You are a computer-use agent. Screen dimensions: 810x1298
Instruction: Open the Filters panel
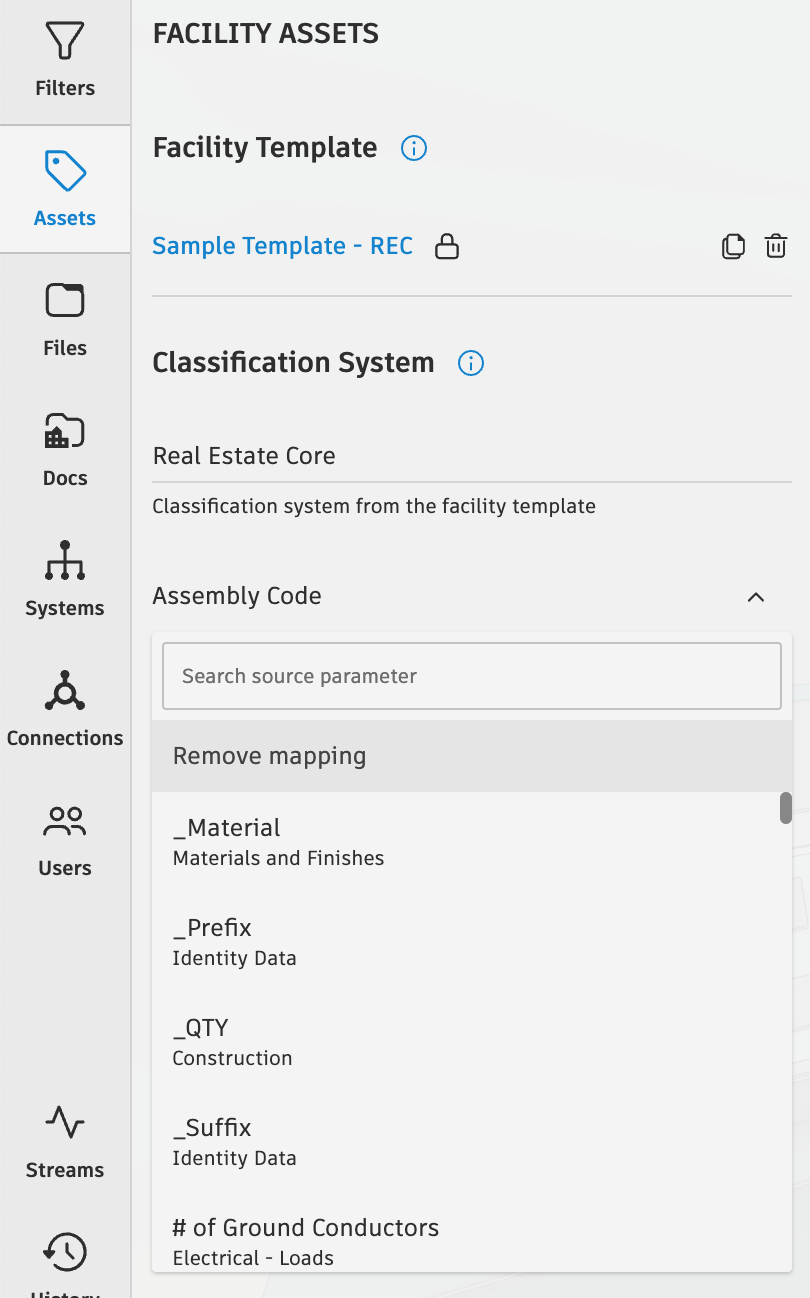[x=65, y=61]
